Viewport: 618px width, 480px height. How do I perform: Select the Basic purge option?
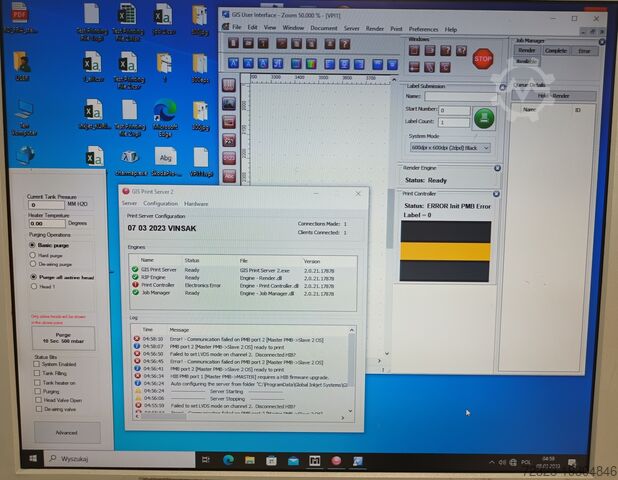pos(34,244)
